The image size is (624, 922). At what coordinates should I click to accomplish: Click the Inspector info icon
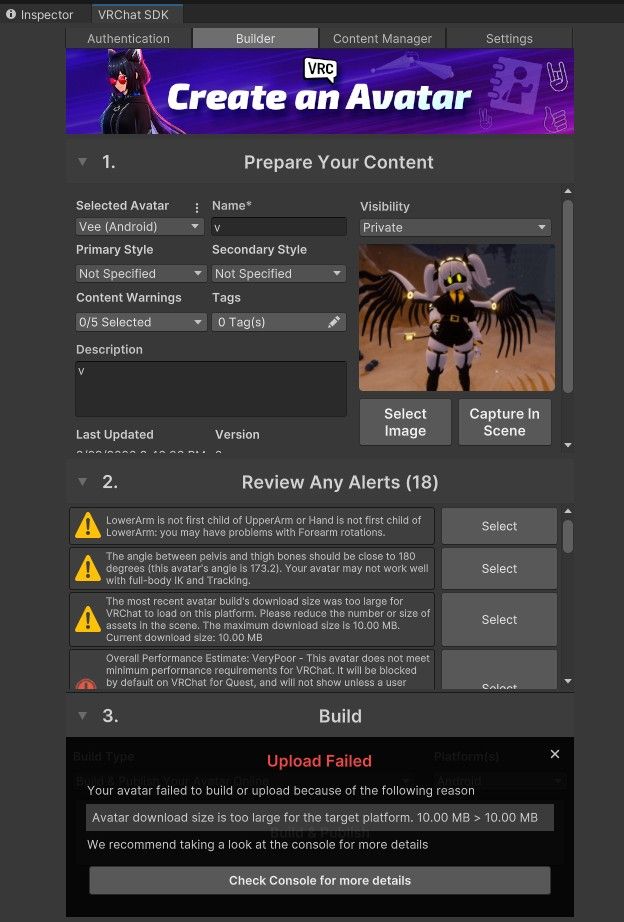pos(11,14)
